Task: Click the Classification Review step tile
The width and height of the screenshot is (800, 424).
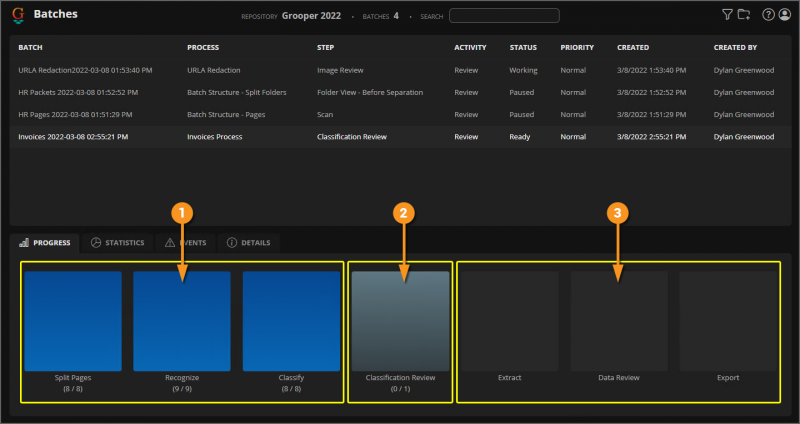Action: pyautogui.click(x=400, y=320)
